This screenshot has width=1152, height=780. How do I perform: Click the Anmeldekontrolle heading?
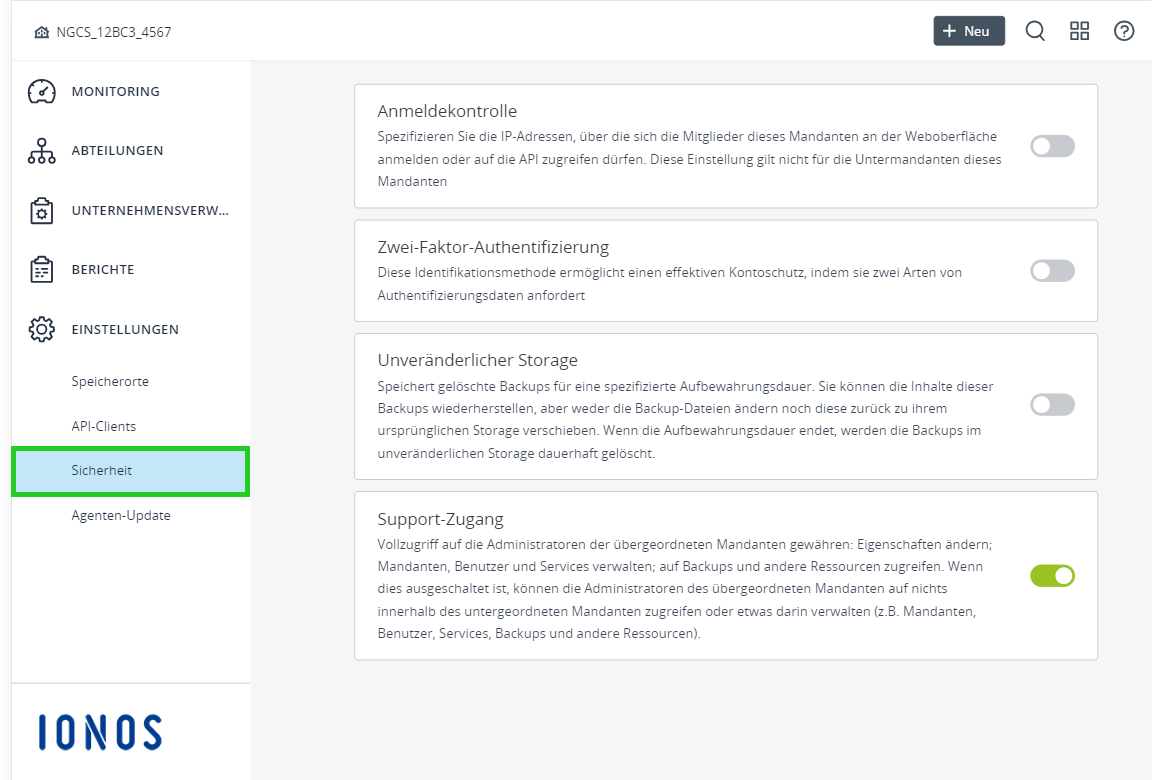(447, 111)
